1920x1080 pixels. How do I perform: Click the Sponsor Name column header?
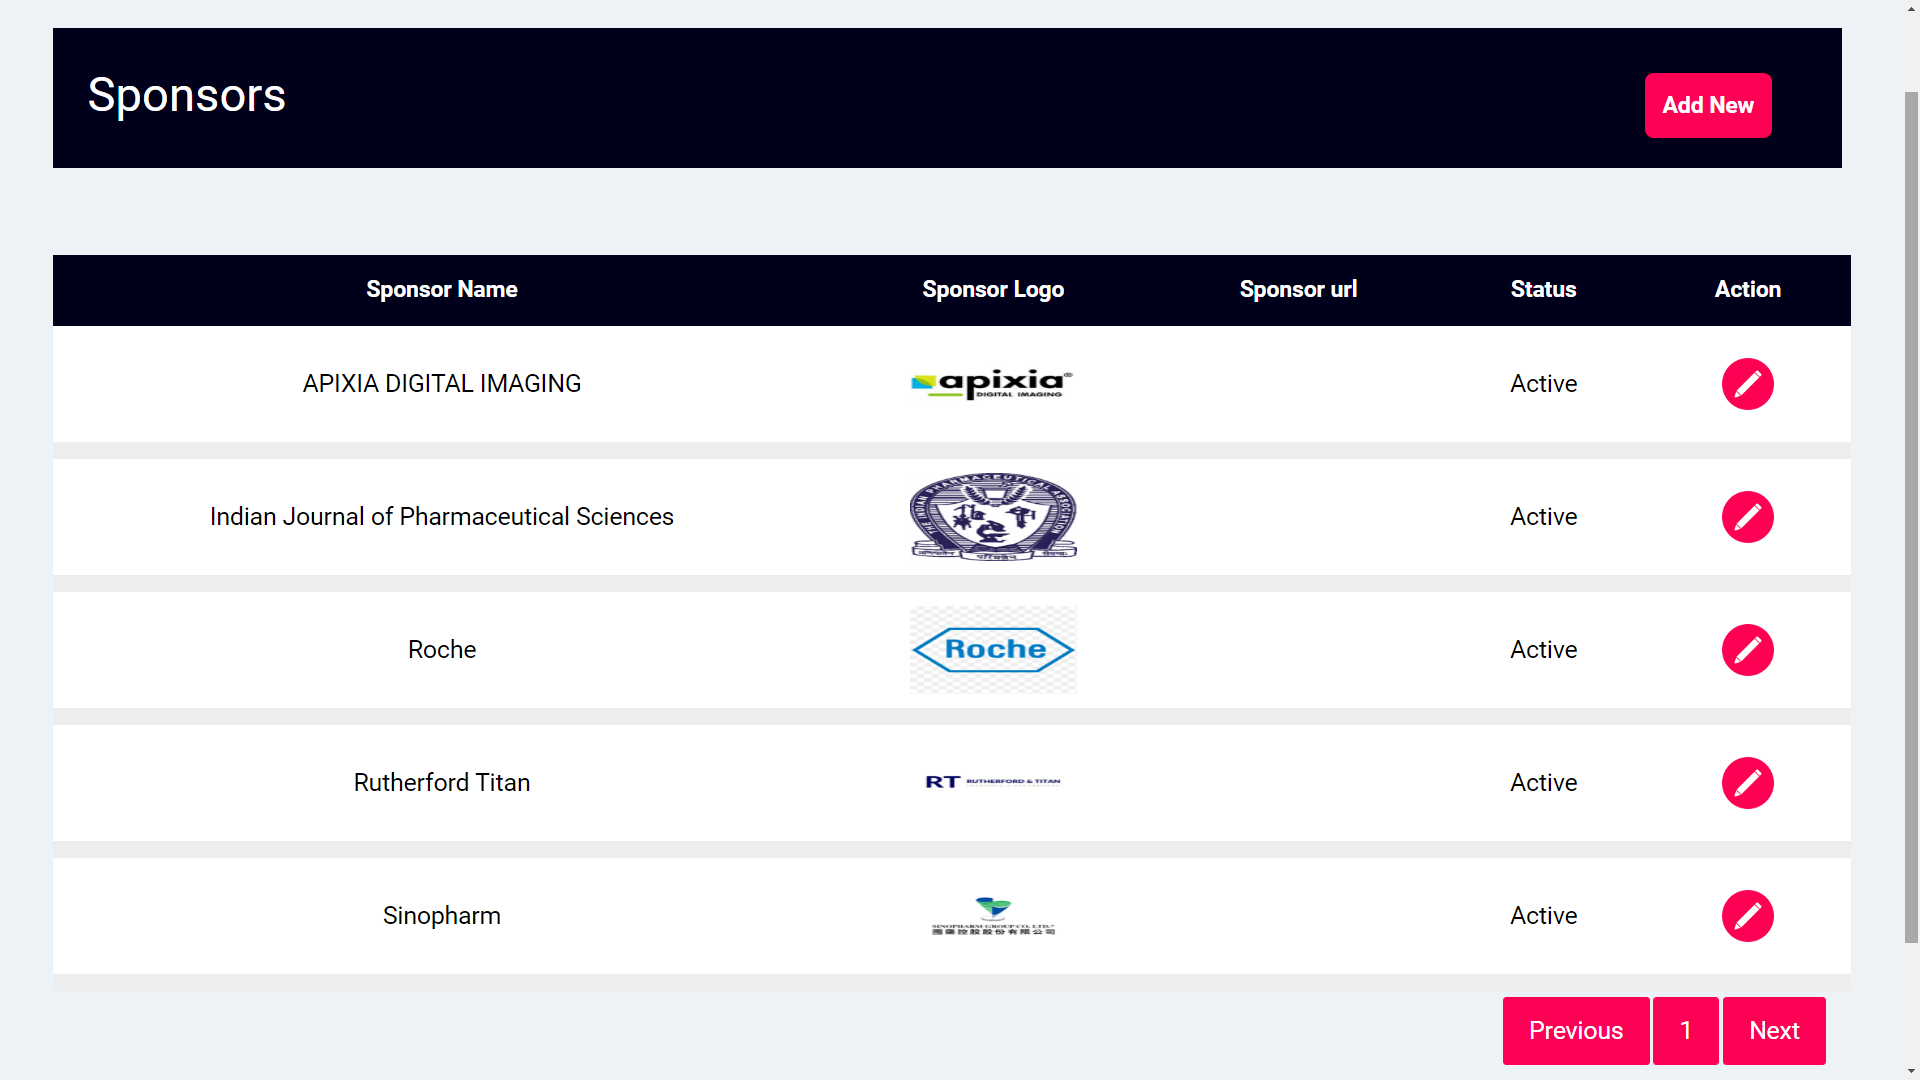pos(442,290)
